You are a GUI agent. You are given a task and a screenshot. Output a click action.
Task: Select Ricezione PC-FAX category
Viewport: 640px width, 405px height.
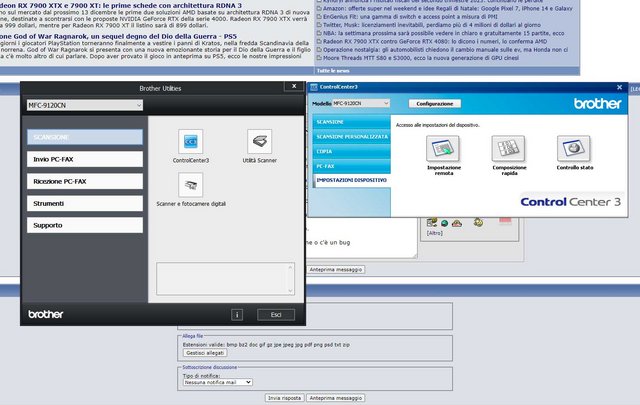(85, 181)
